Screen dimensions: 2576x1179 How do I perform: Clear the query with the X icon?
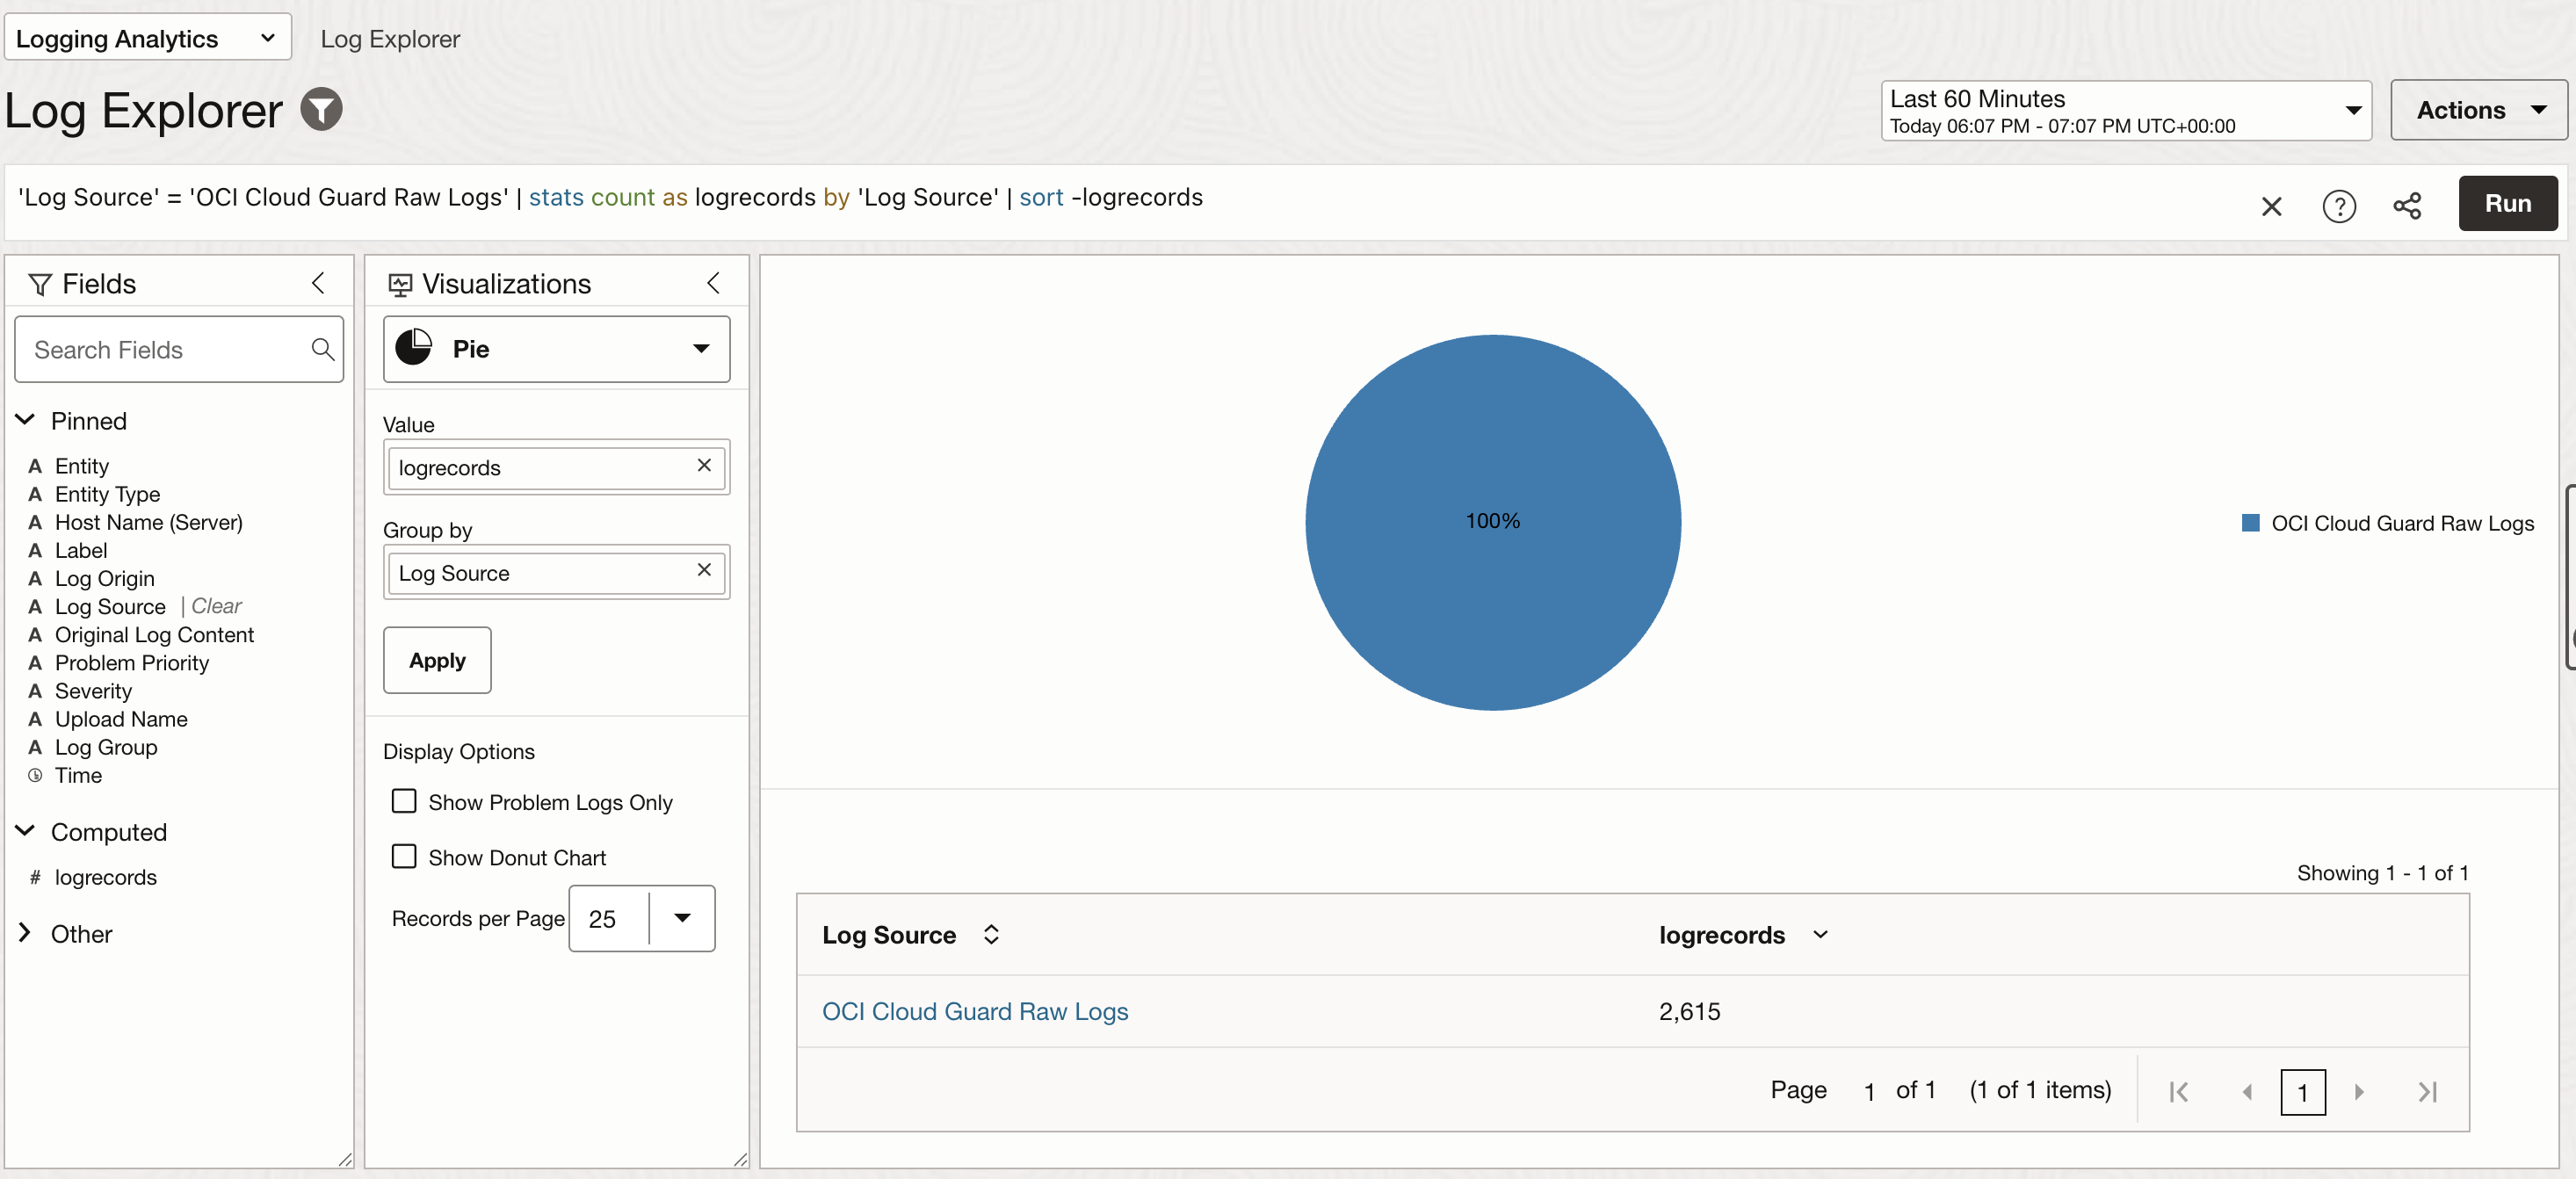pyautogui.click(x=2271, y=206)
